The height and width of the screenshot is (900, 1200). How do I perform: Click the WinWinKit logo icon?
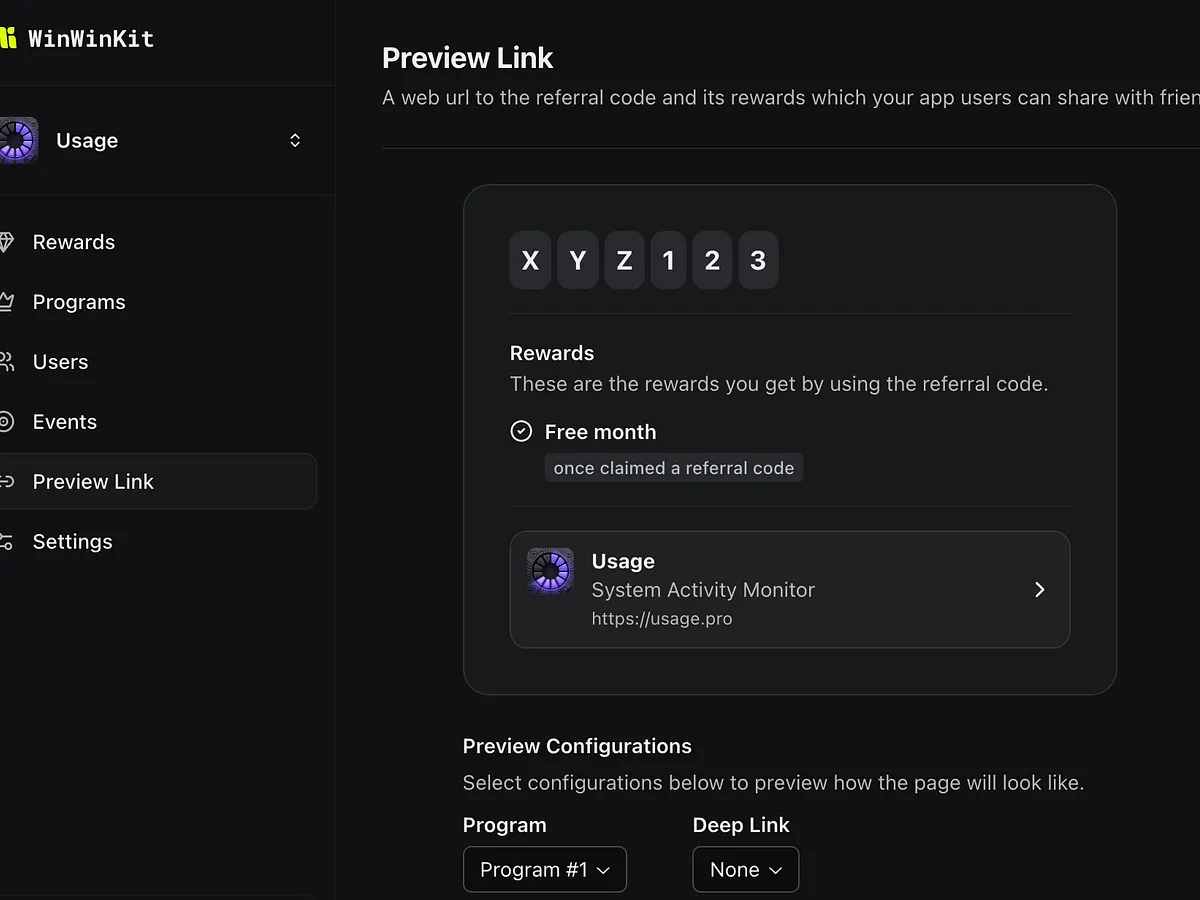pyautogui.click(x=8, y=39)
